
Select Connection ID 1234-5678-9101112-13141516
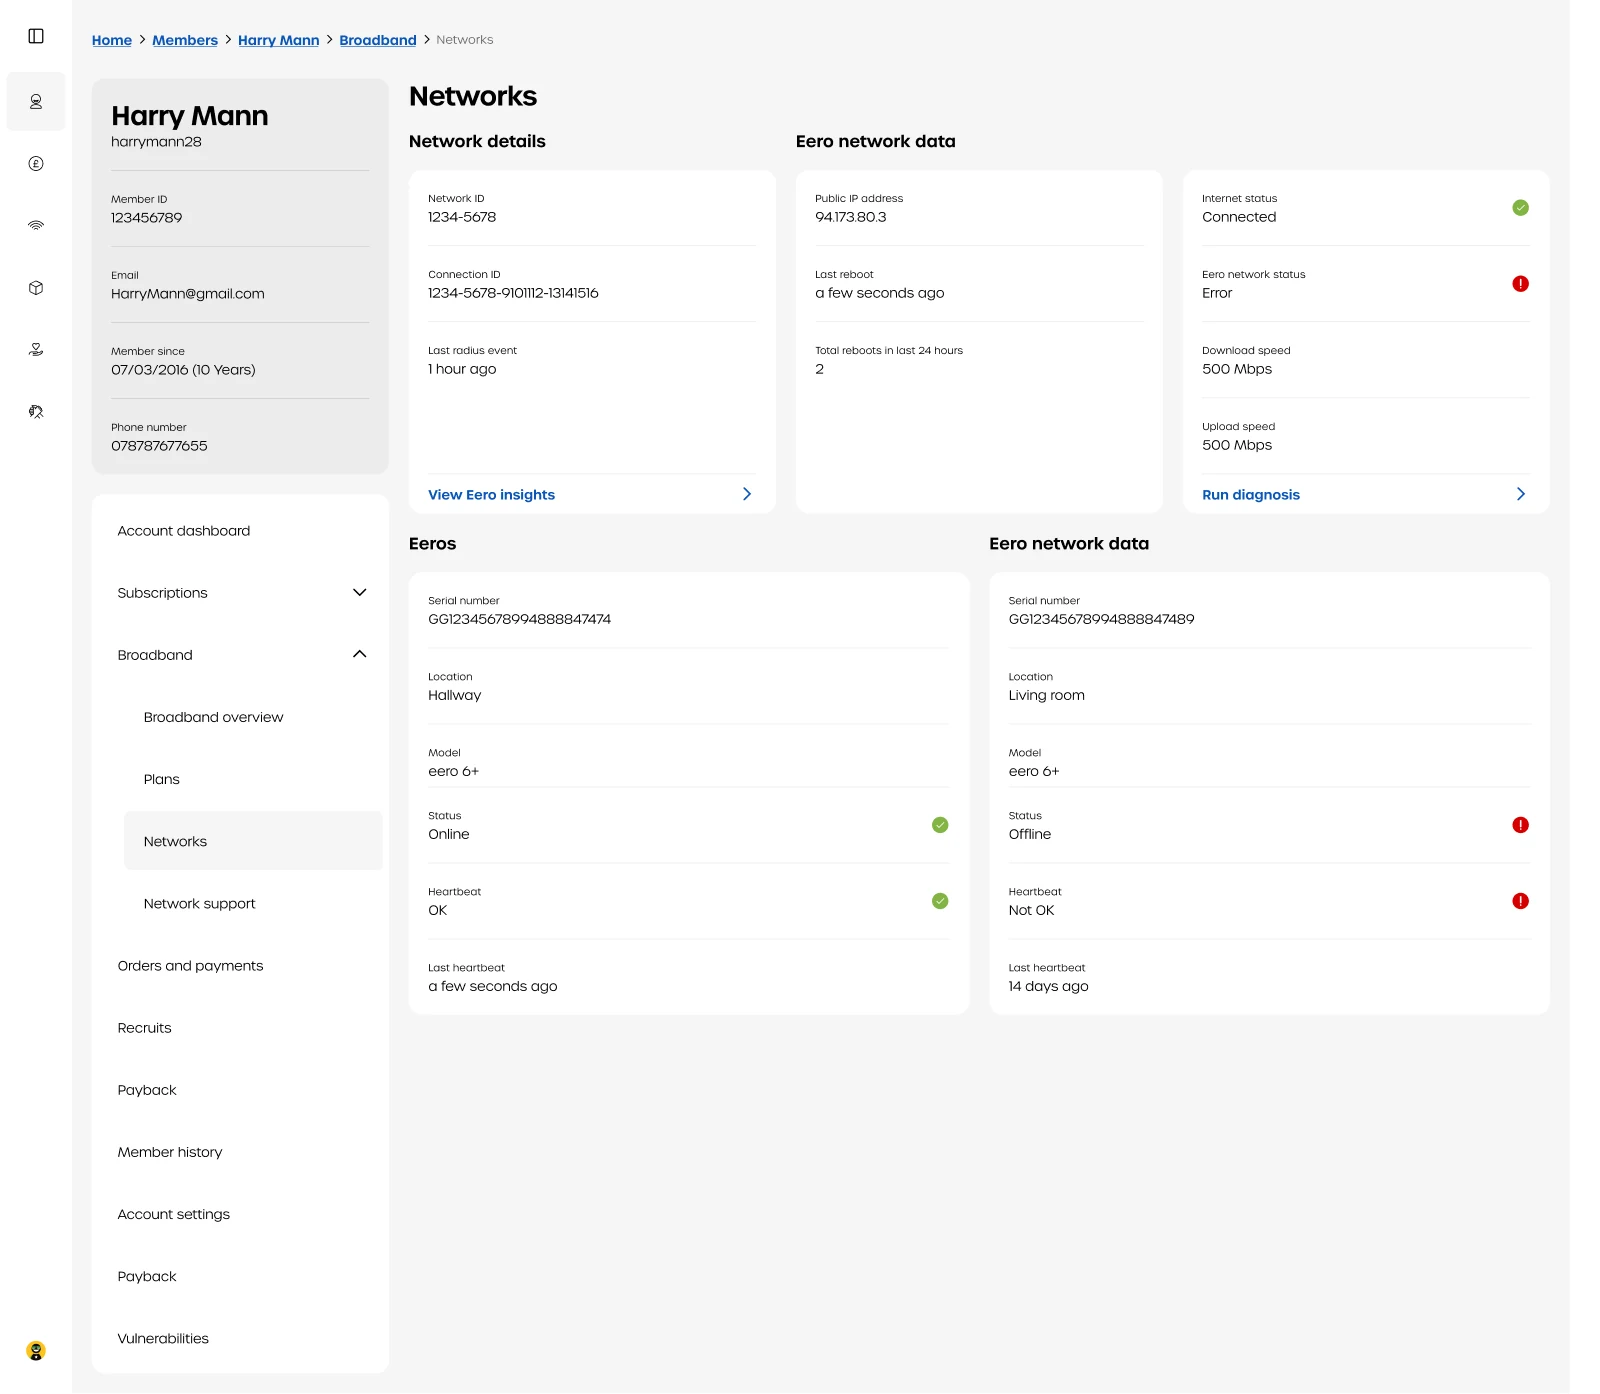pyautogui.click(x=513, y=293)
